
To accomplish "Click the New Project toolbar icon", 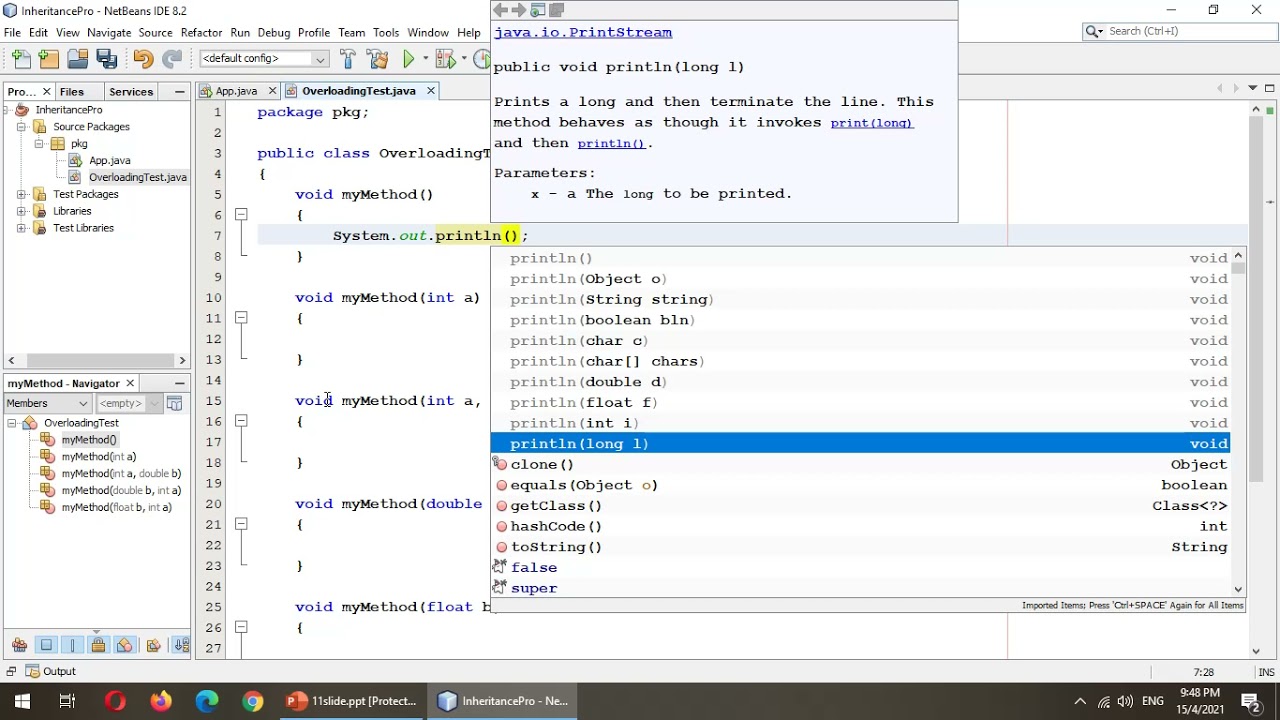I will pyautogui.click(x=49, y=59).
